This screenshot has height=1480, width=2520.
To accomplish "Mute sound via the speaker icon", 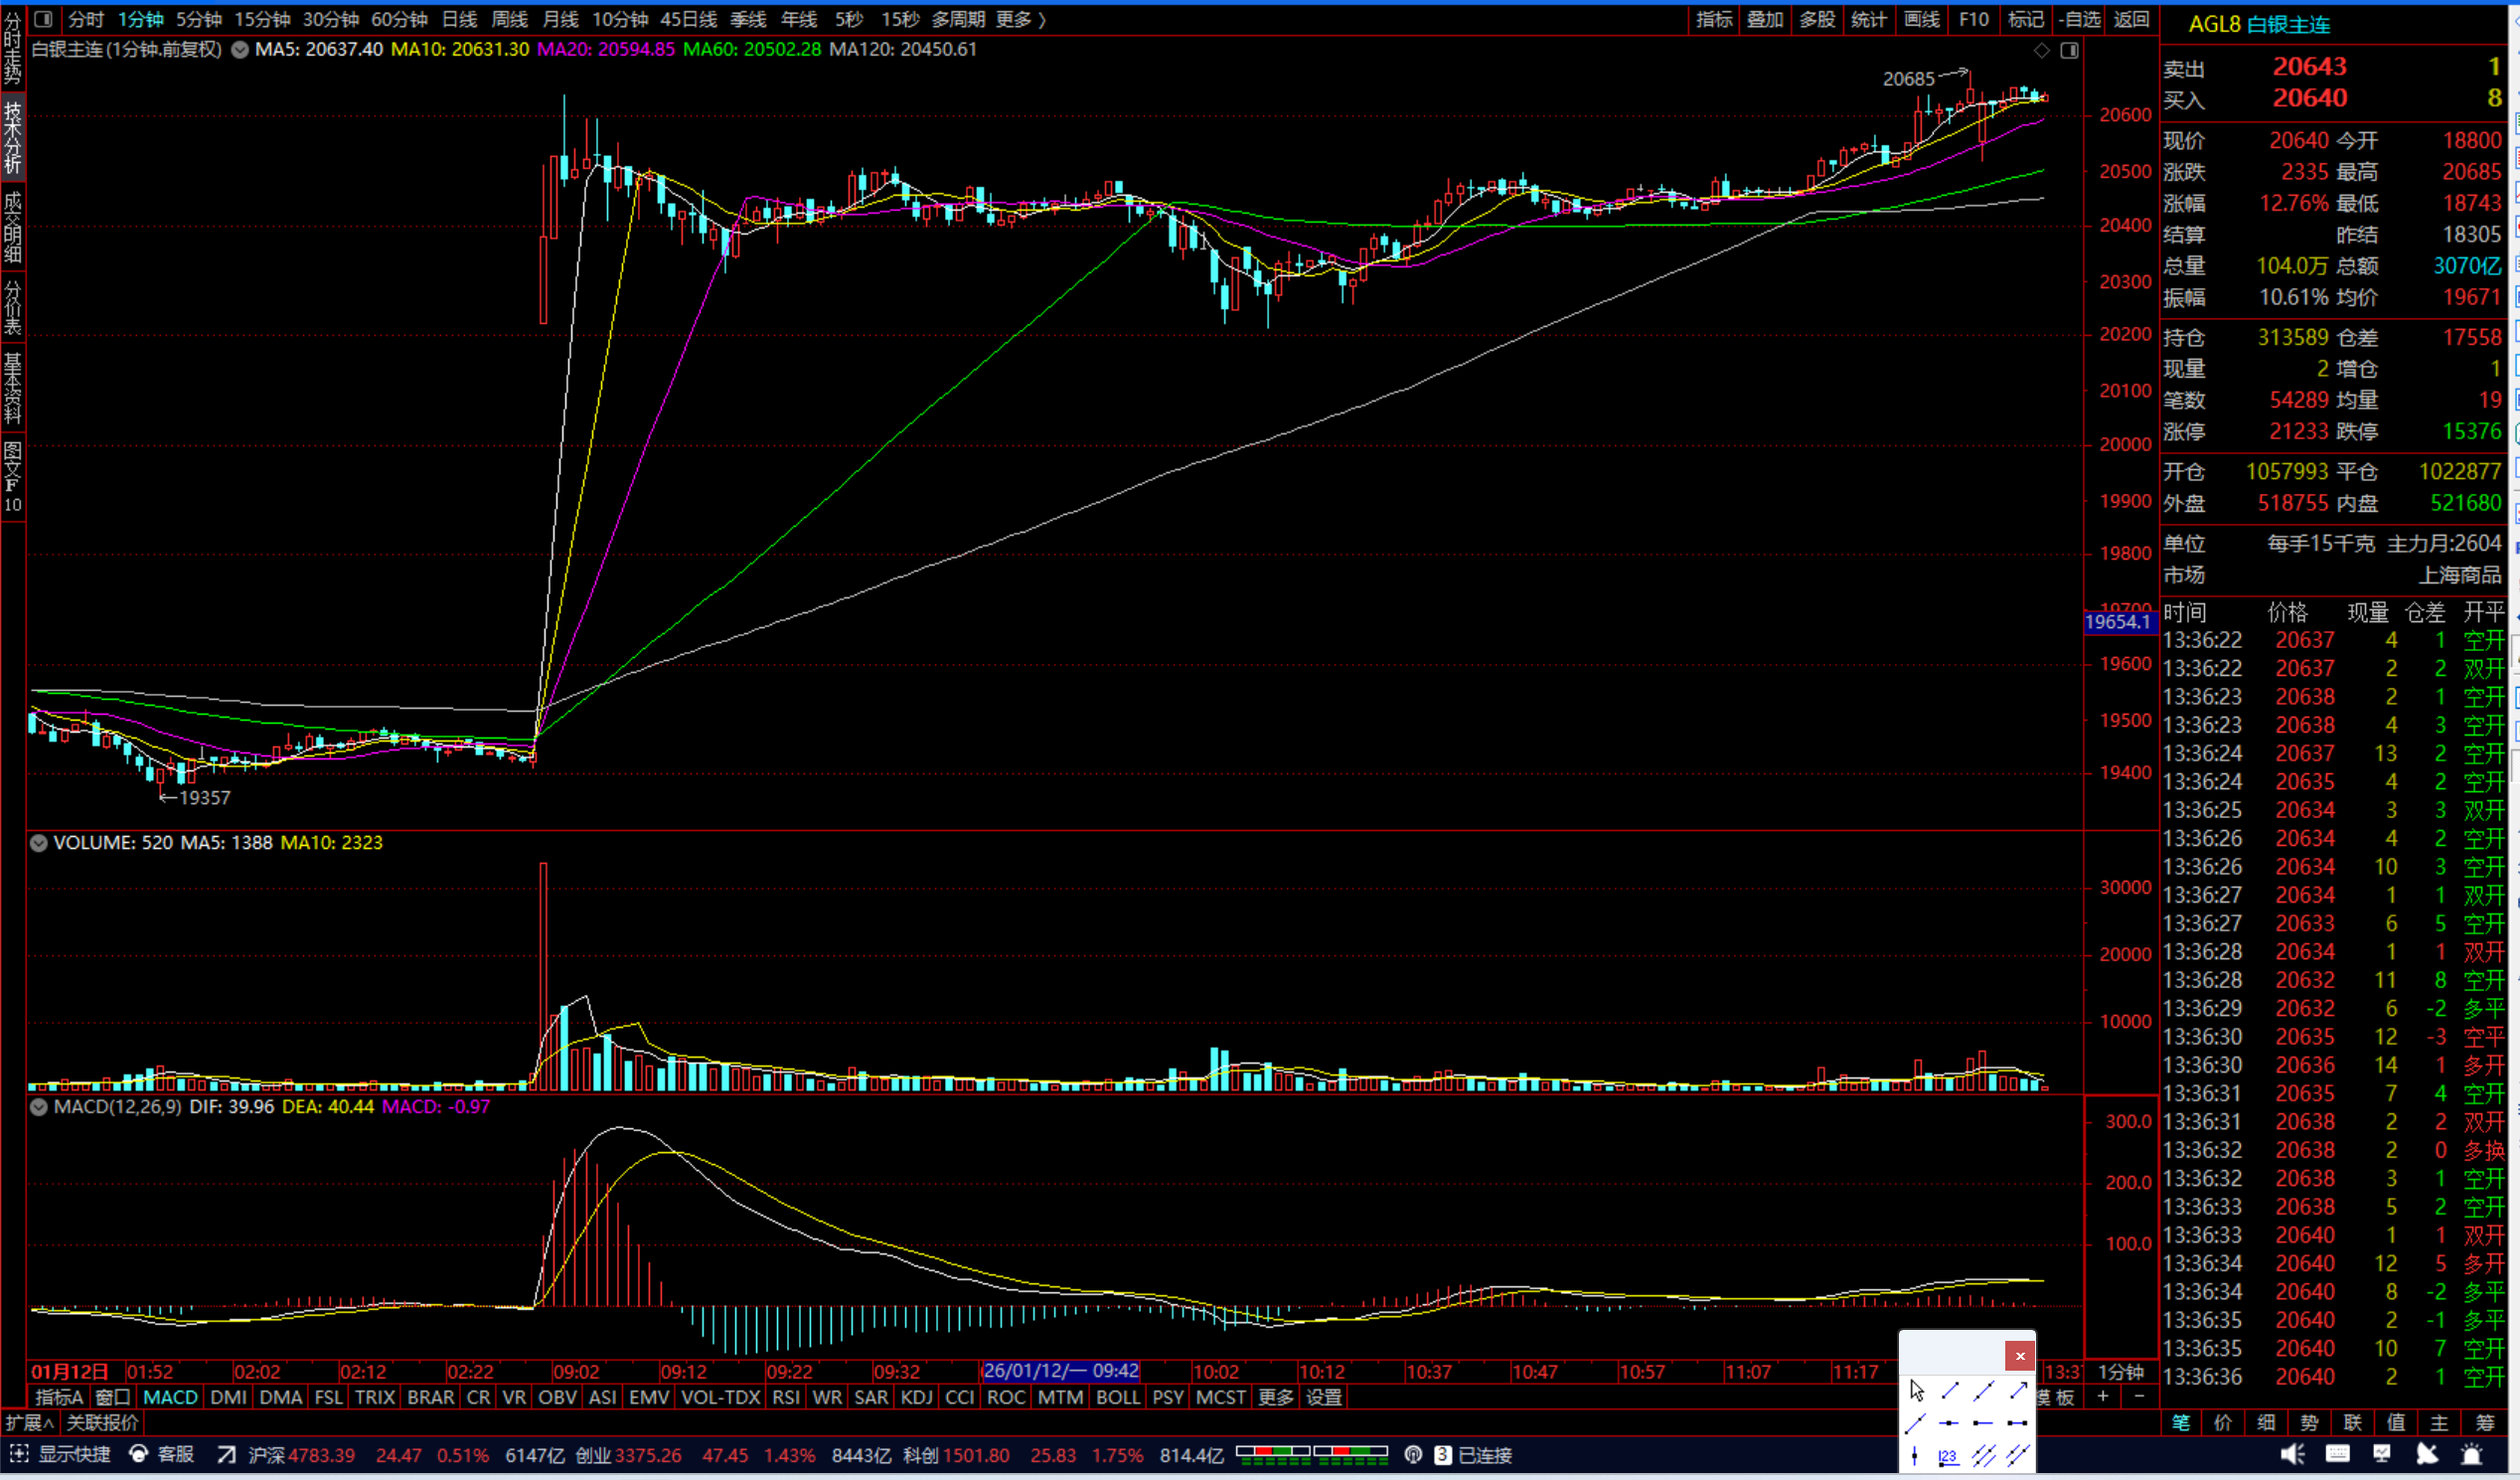I will (2292, 1455).
